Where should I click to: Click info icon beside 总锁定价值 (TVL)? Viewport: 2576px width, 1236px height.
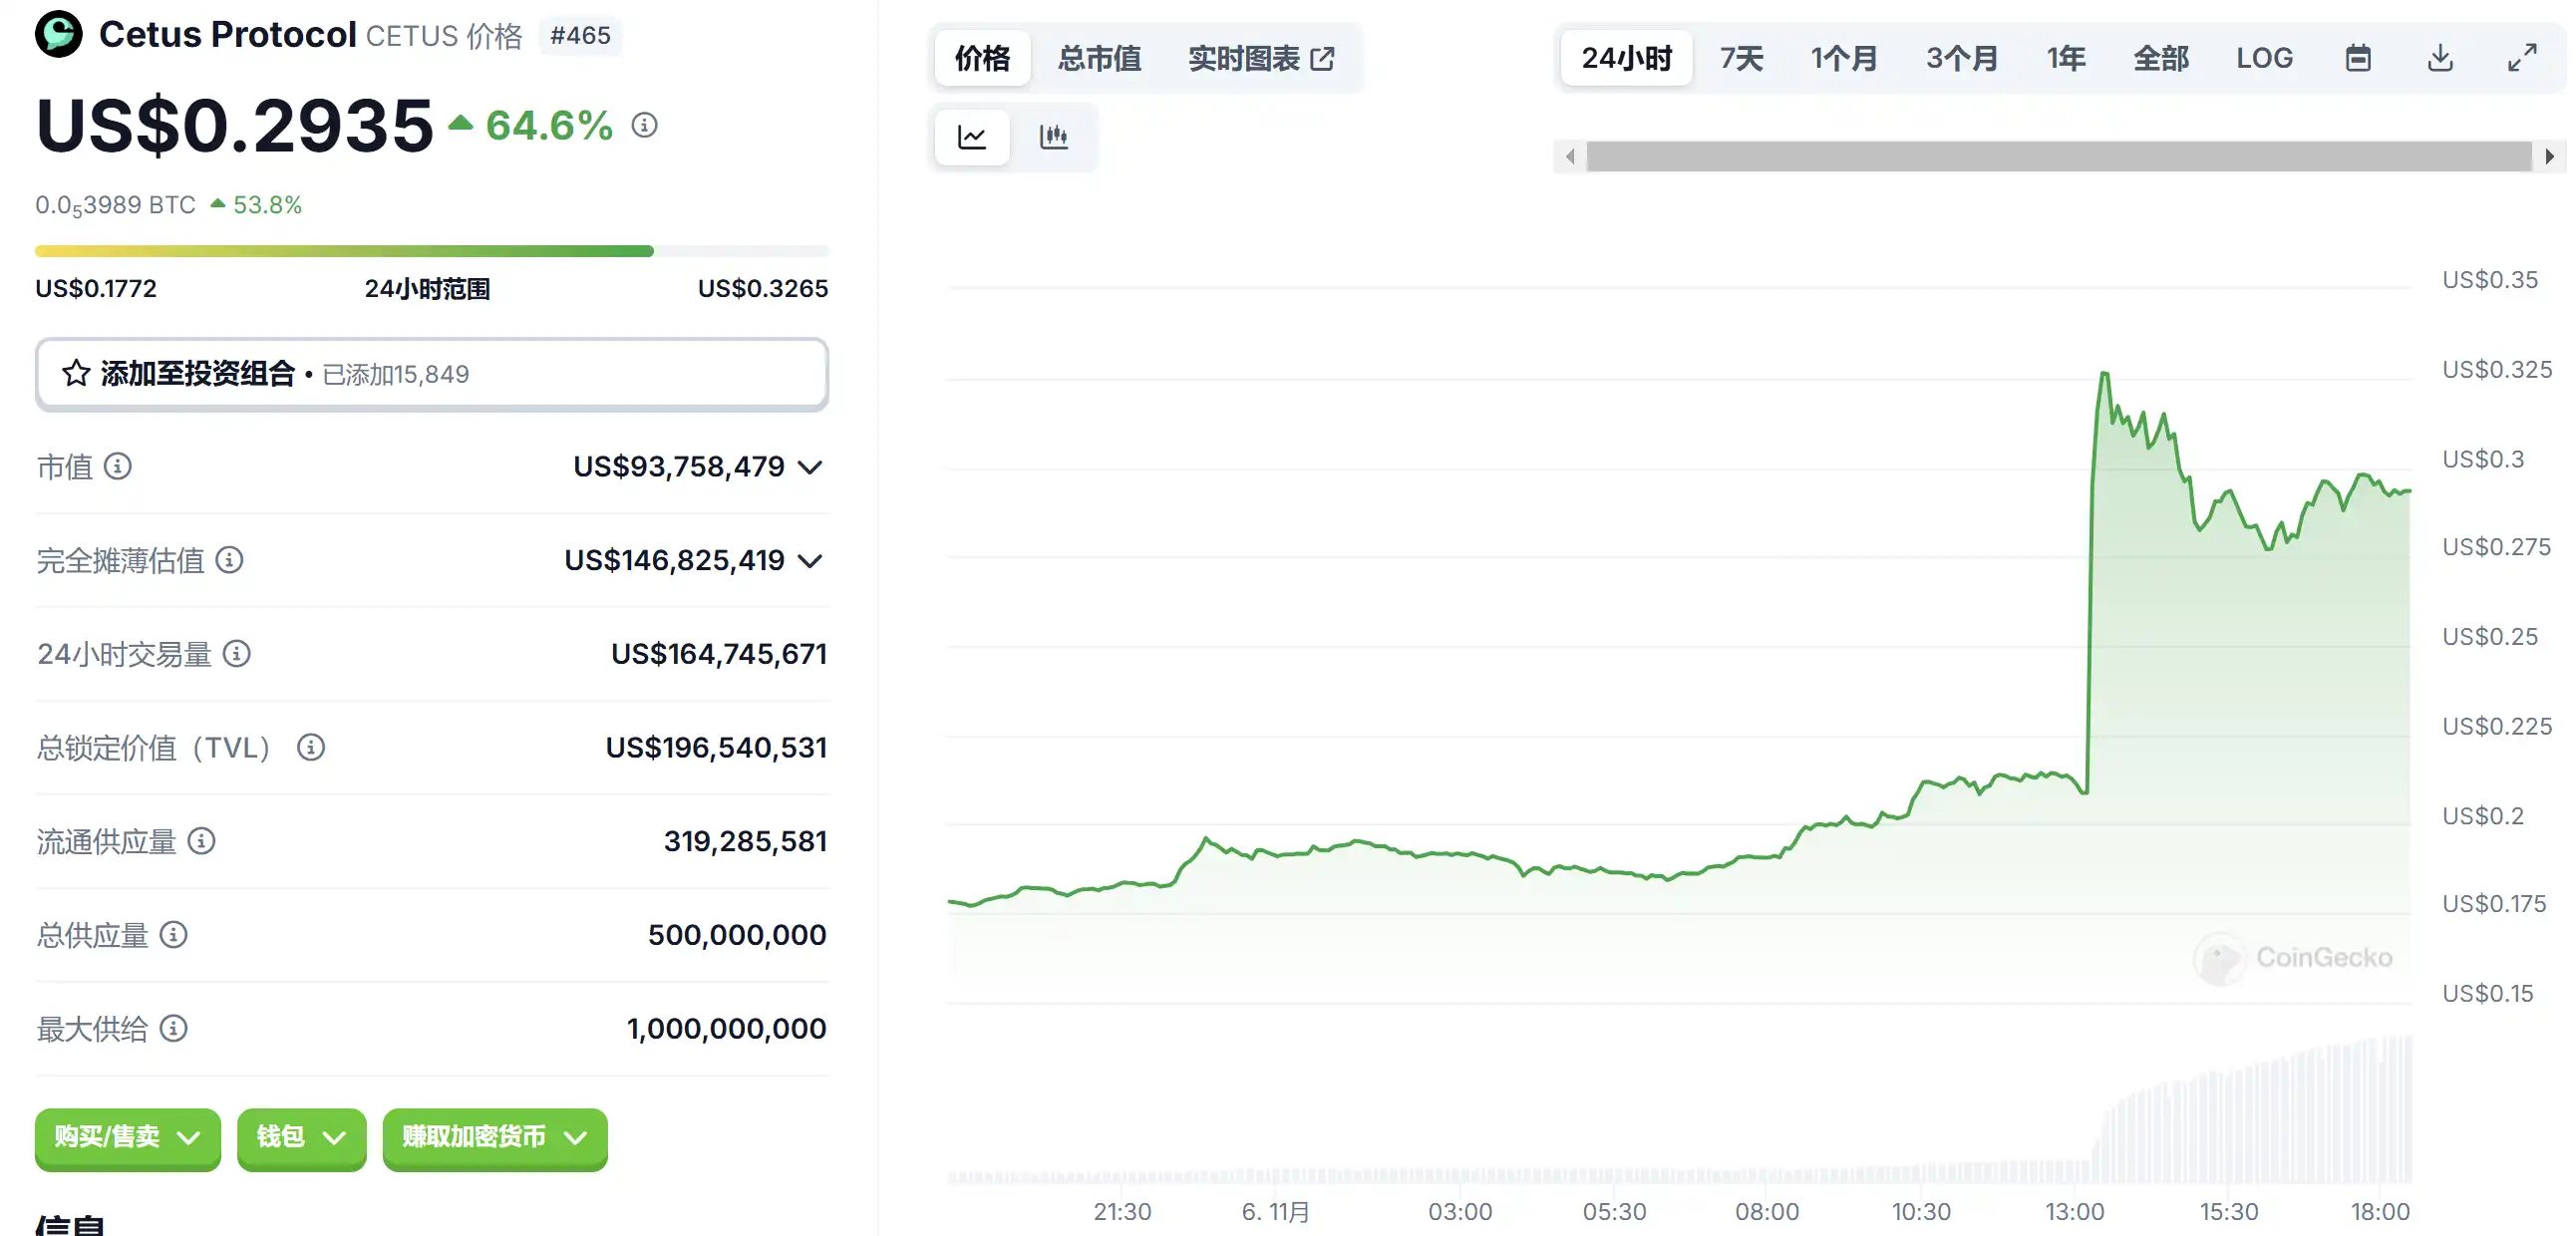(311, 748)
